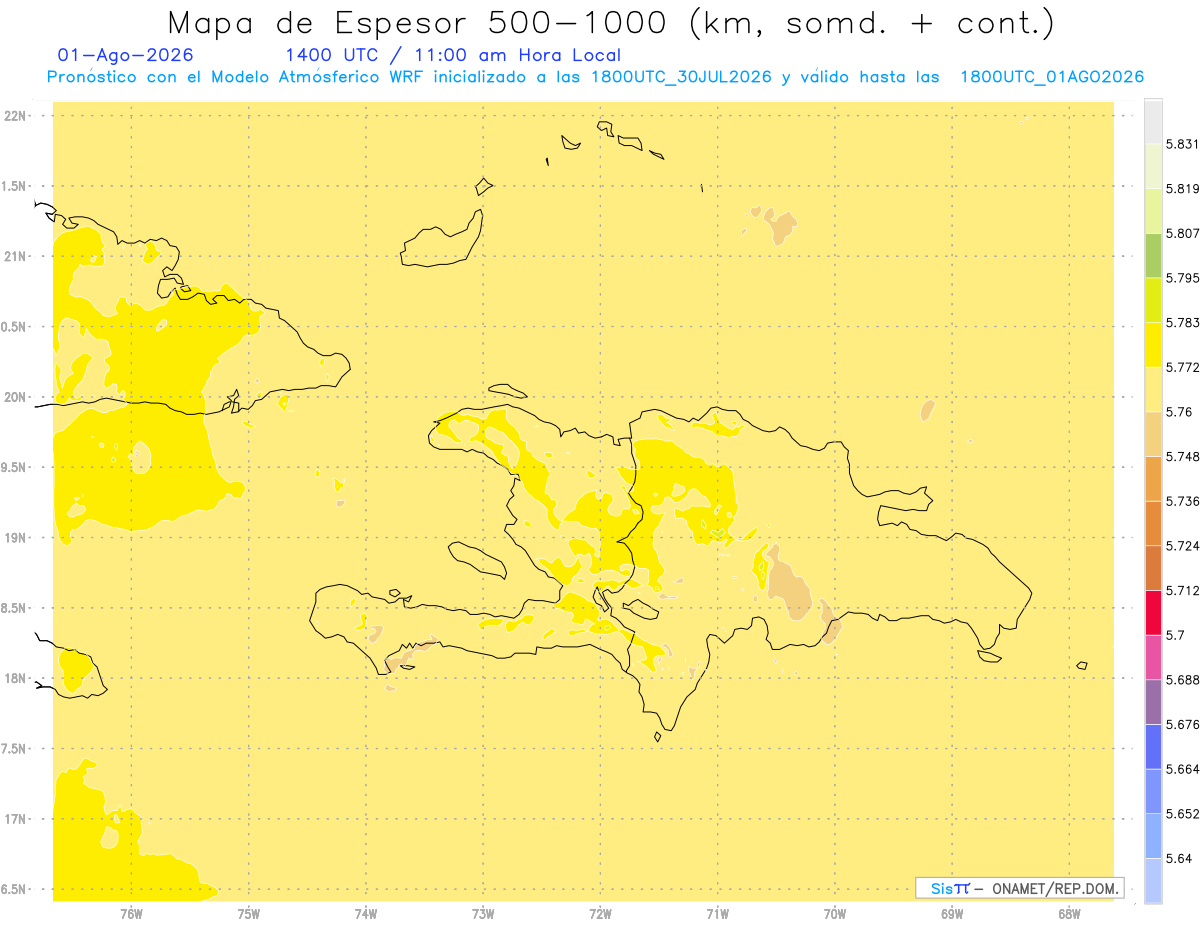The width and height of the screenshot is (1200, 927).
Task: Click legend value '5.748'
Action: (x=1182, y=457)
